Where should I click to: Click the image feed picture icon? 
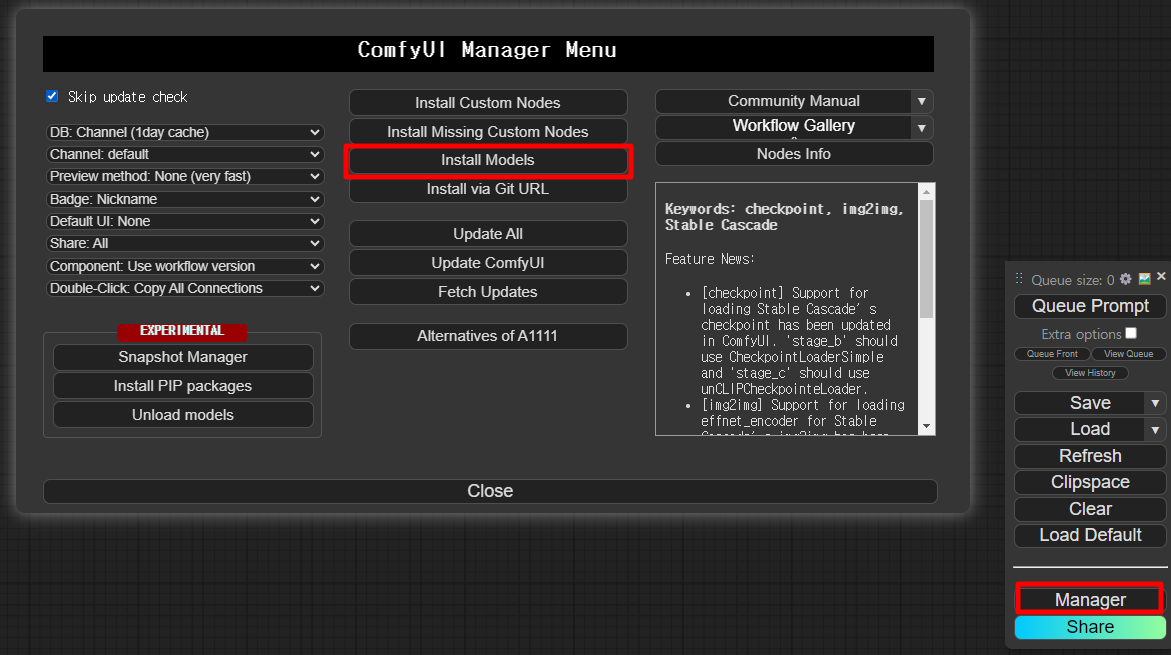click(1144, 279)
